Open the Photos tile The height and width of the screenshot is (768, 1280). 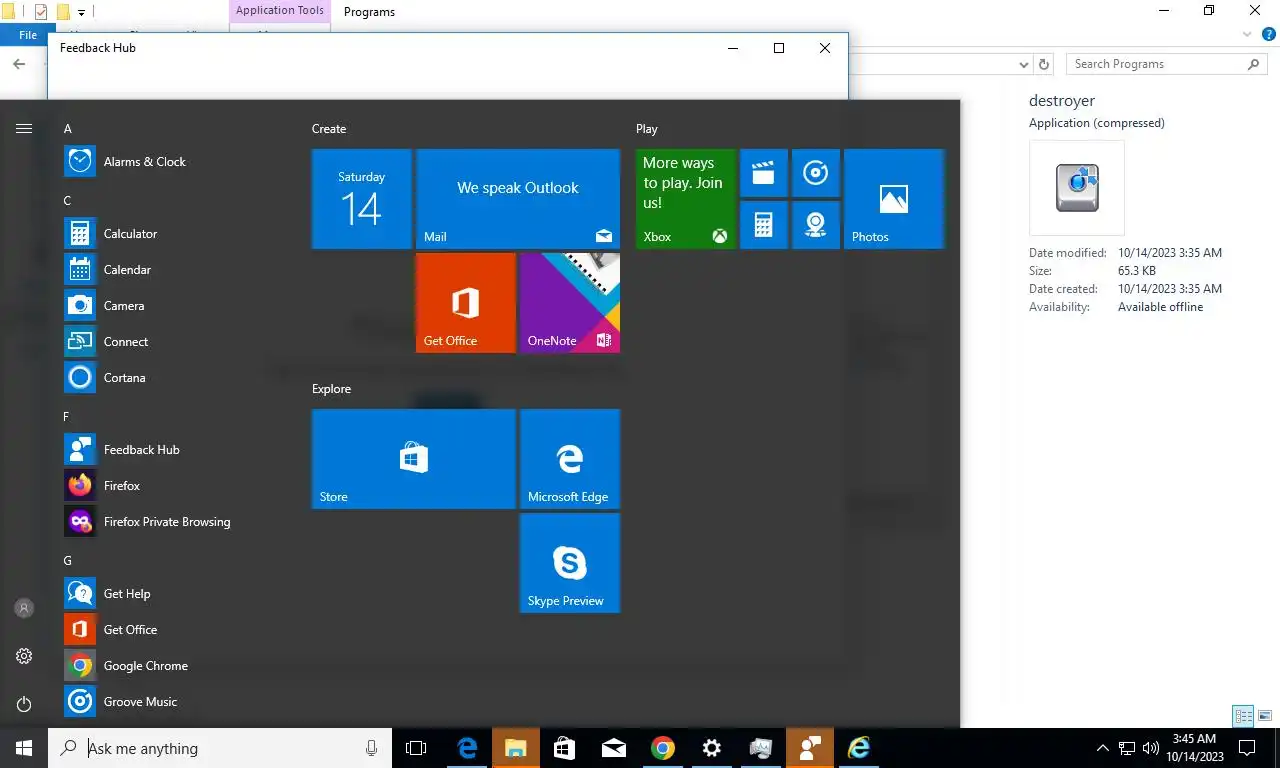894,199
